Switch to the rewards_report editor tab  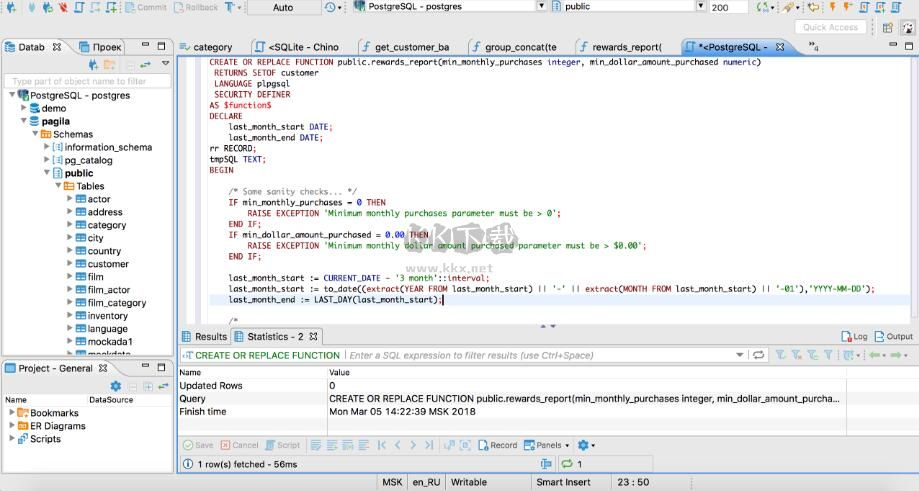619,47
